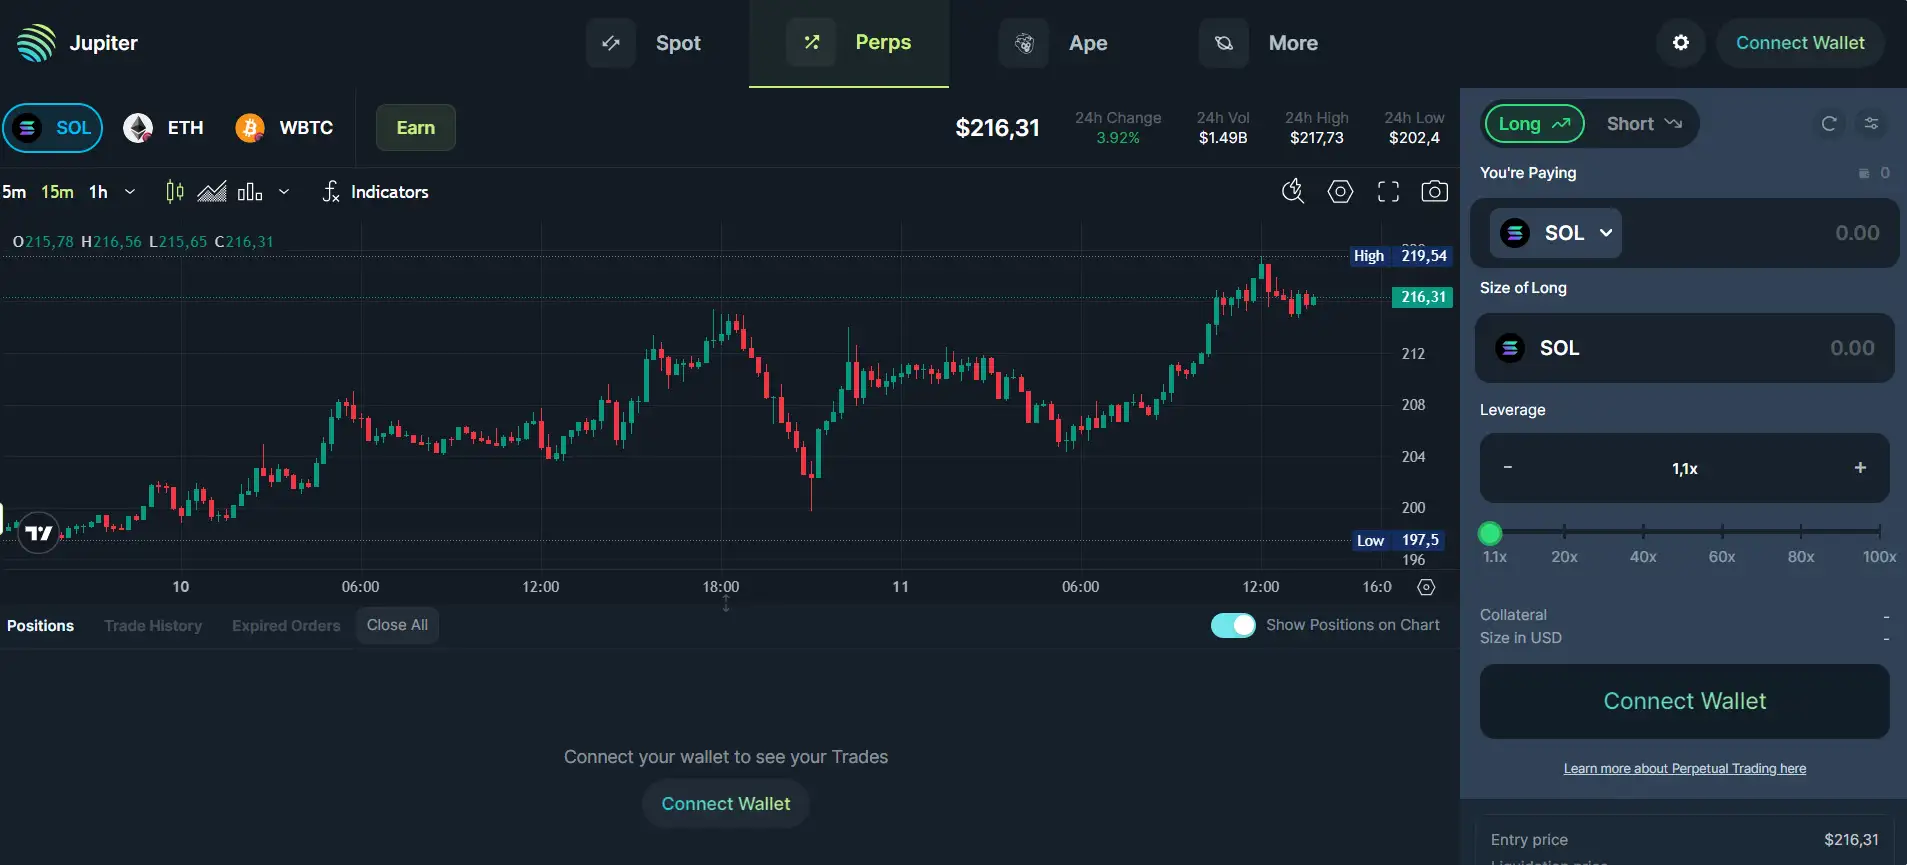1907x865 pixels.
Task: Click the settings gear icon in header
Action: click(1681, 43)
